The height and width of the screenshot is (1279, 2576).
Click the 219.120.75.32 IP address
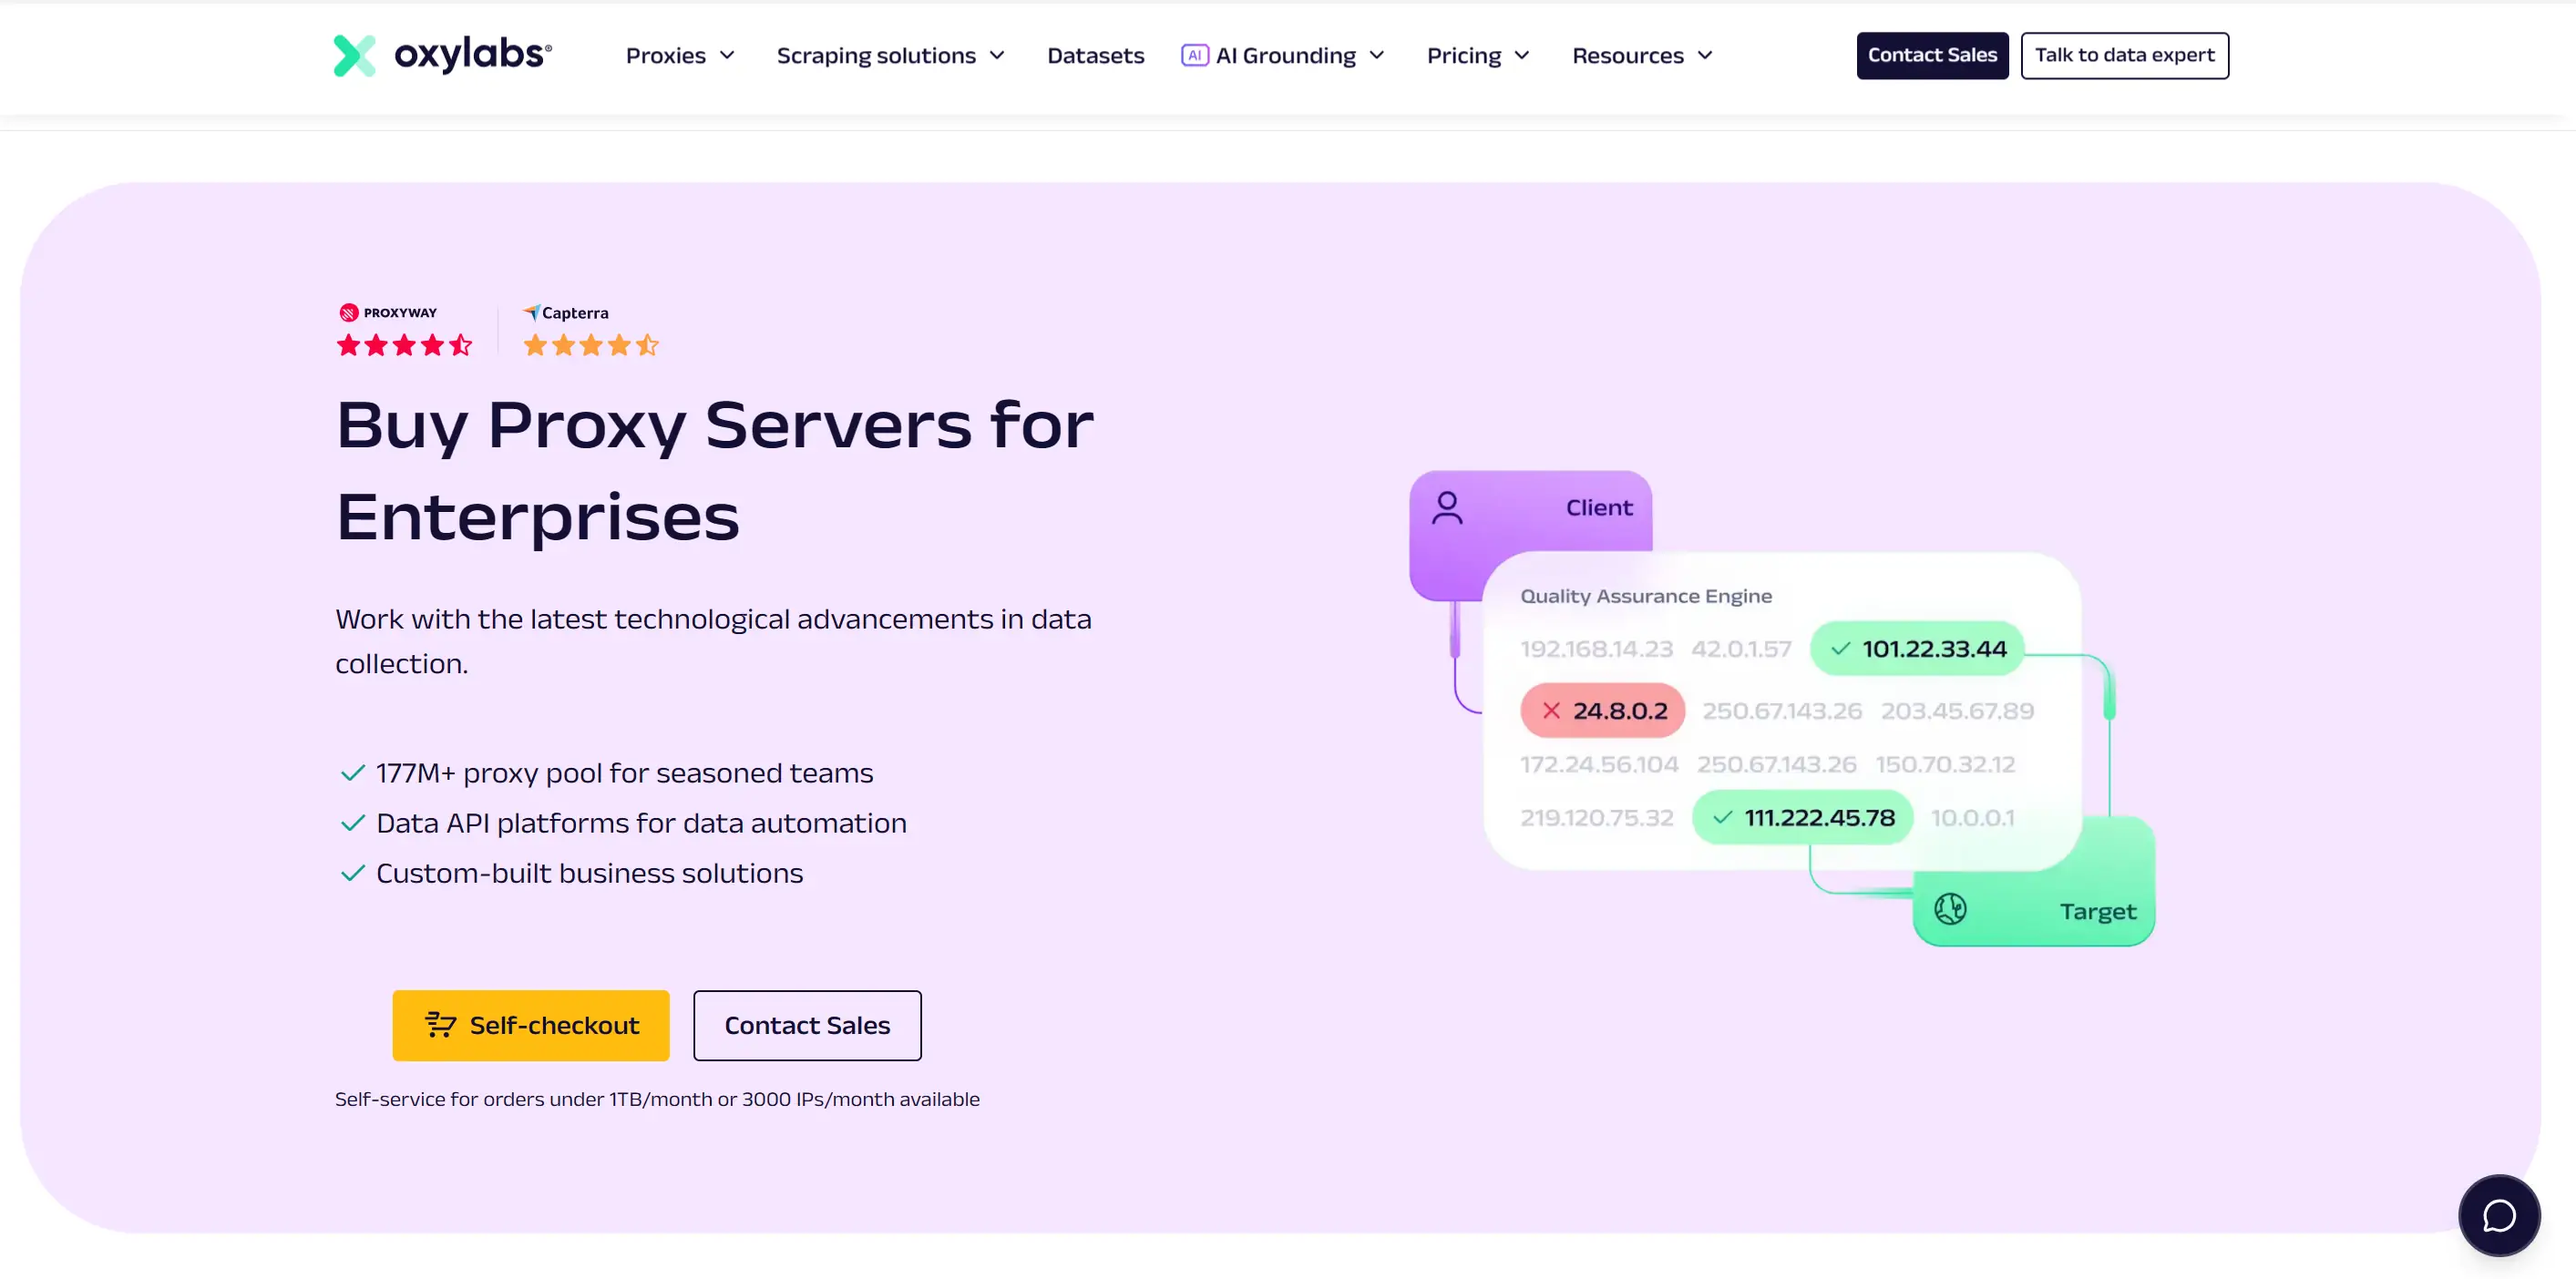click(x=1596, y=818)
